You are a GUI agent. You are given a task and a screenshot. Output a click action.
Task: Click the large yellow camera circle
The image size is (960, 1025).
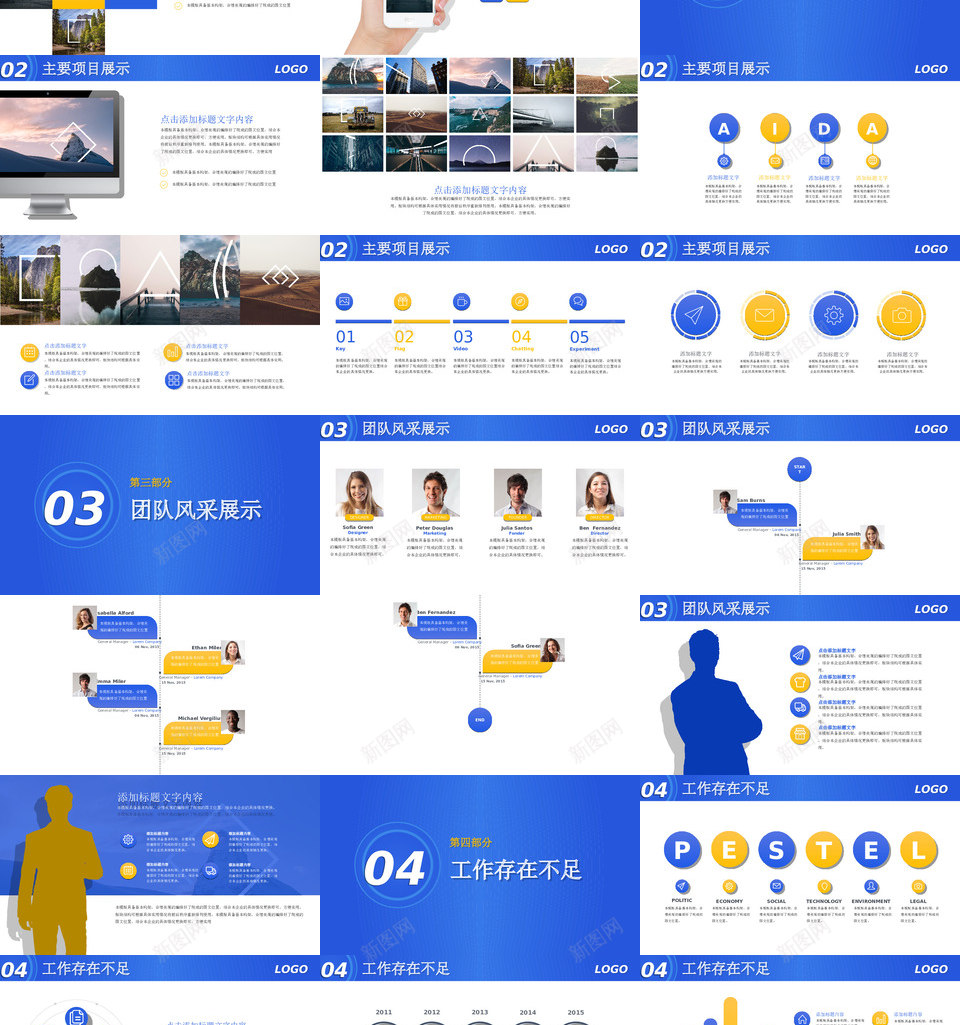[902, 315]
